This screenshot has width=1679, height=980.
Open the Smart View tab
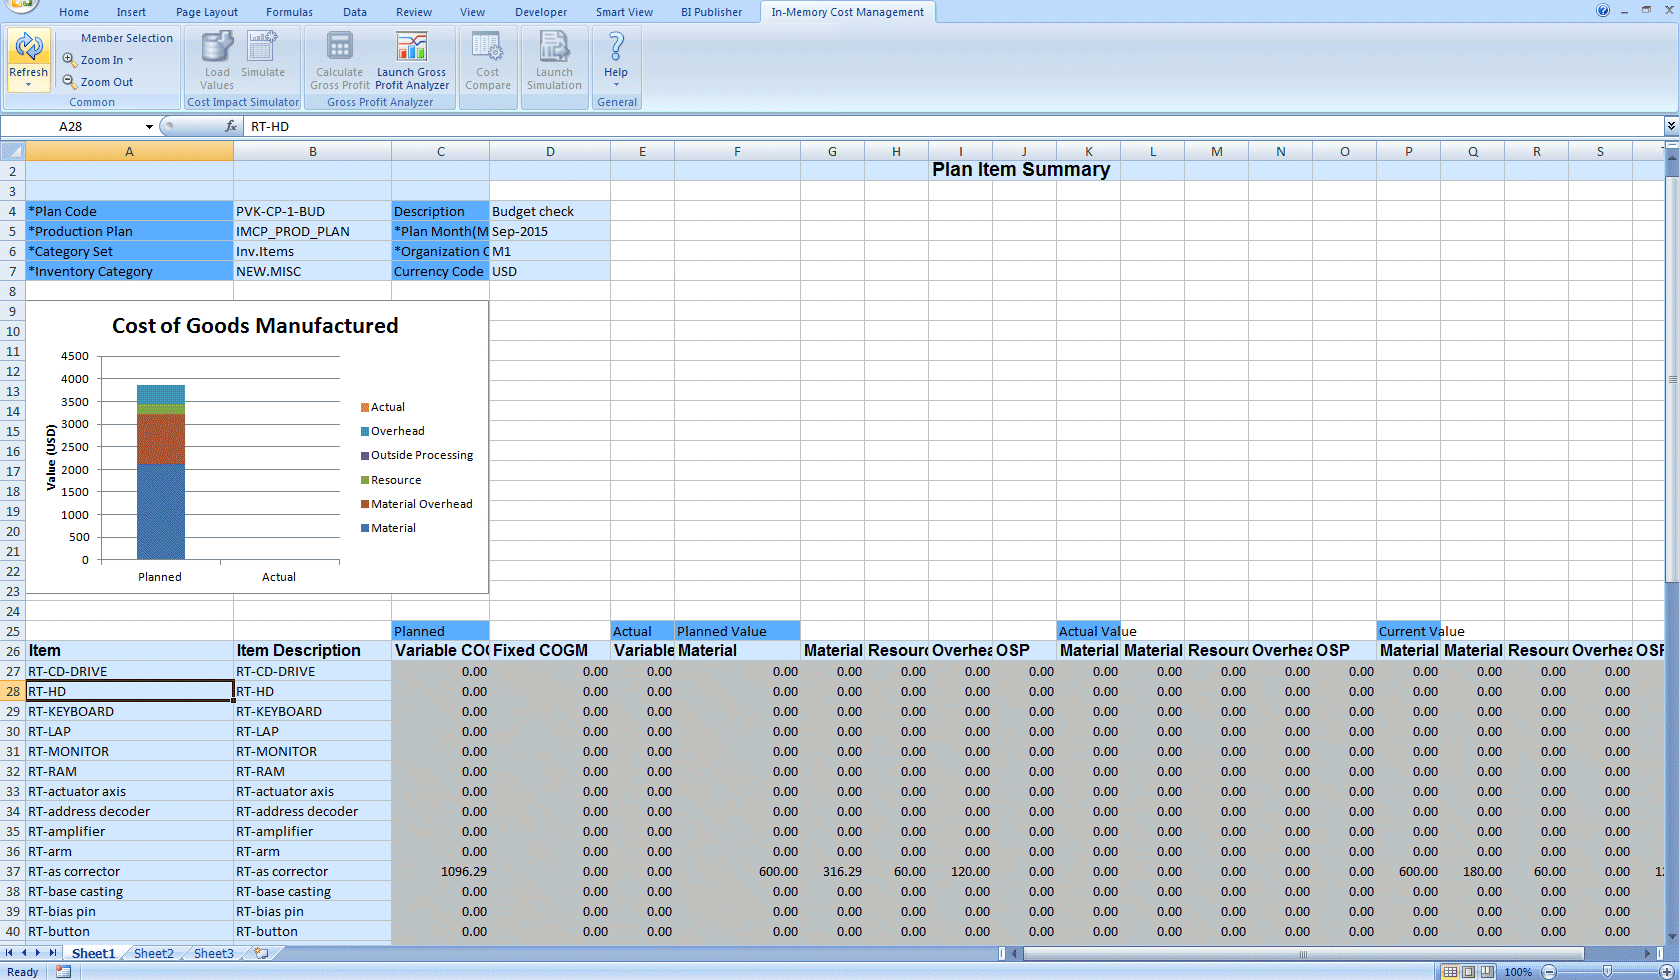(624, 12)
